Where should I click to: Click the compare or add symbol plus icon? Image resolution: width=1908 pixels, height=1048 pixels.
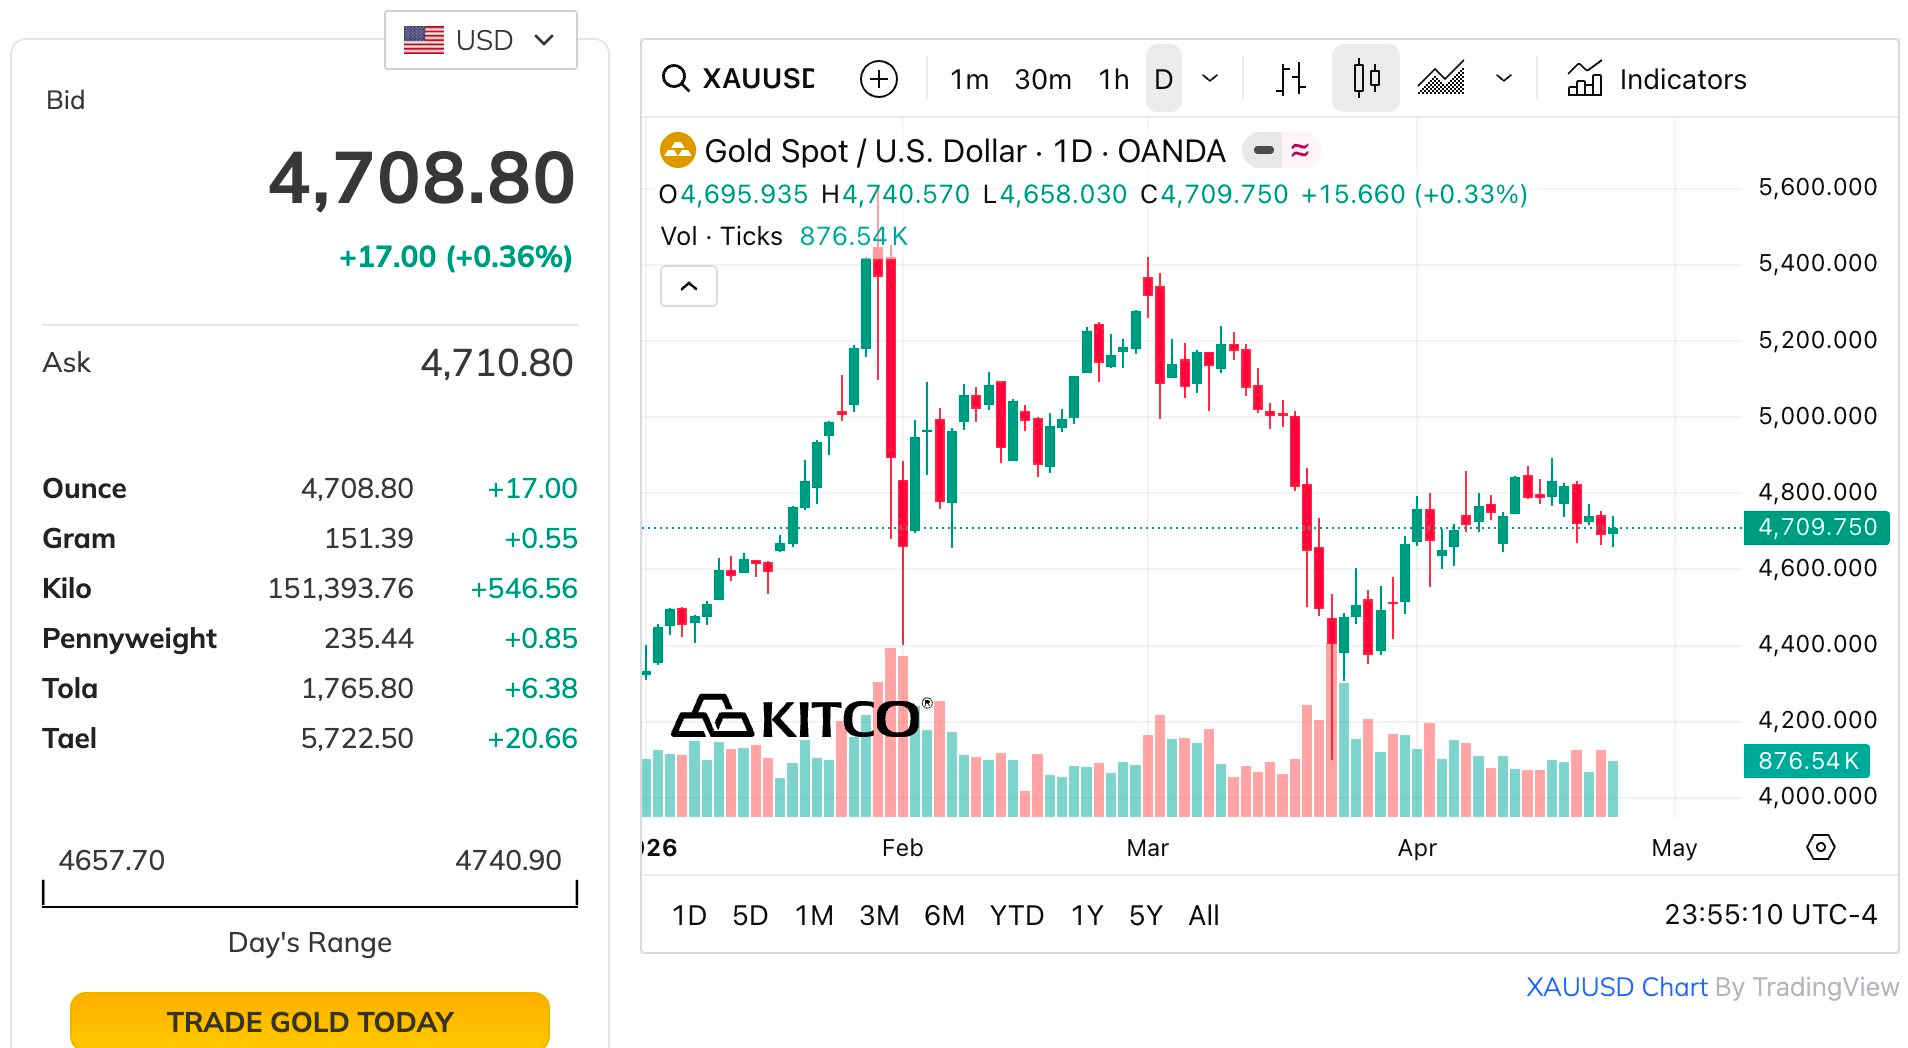879,79
